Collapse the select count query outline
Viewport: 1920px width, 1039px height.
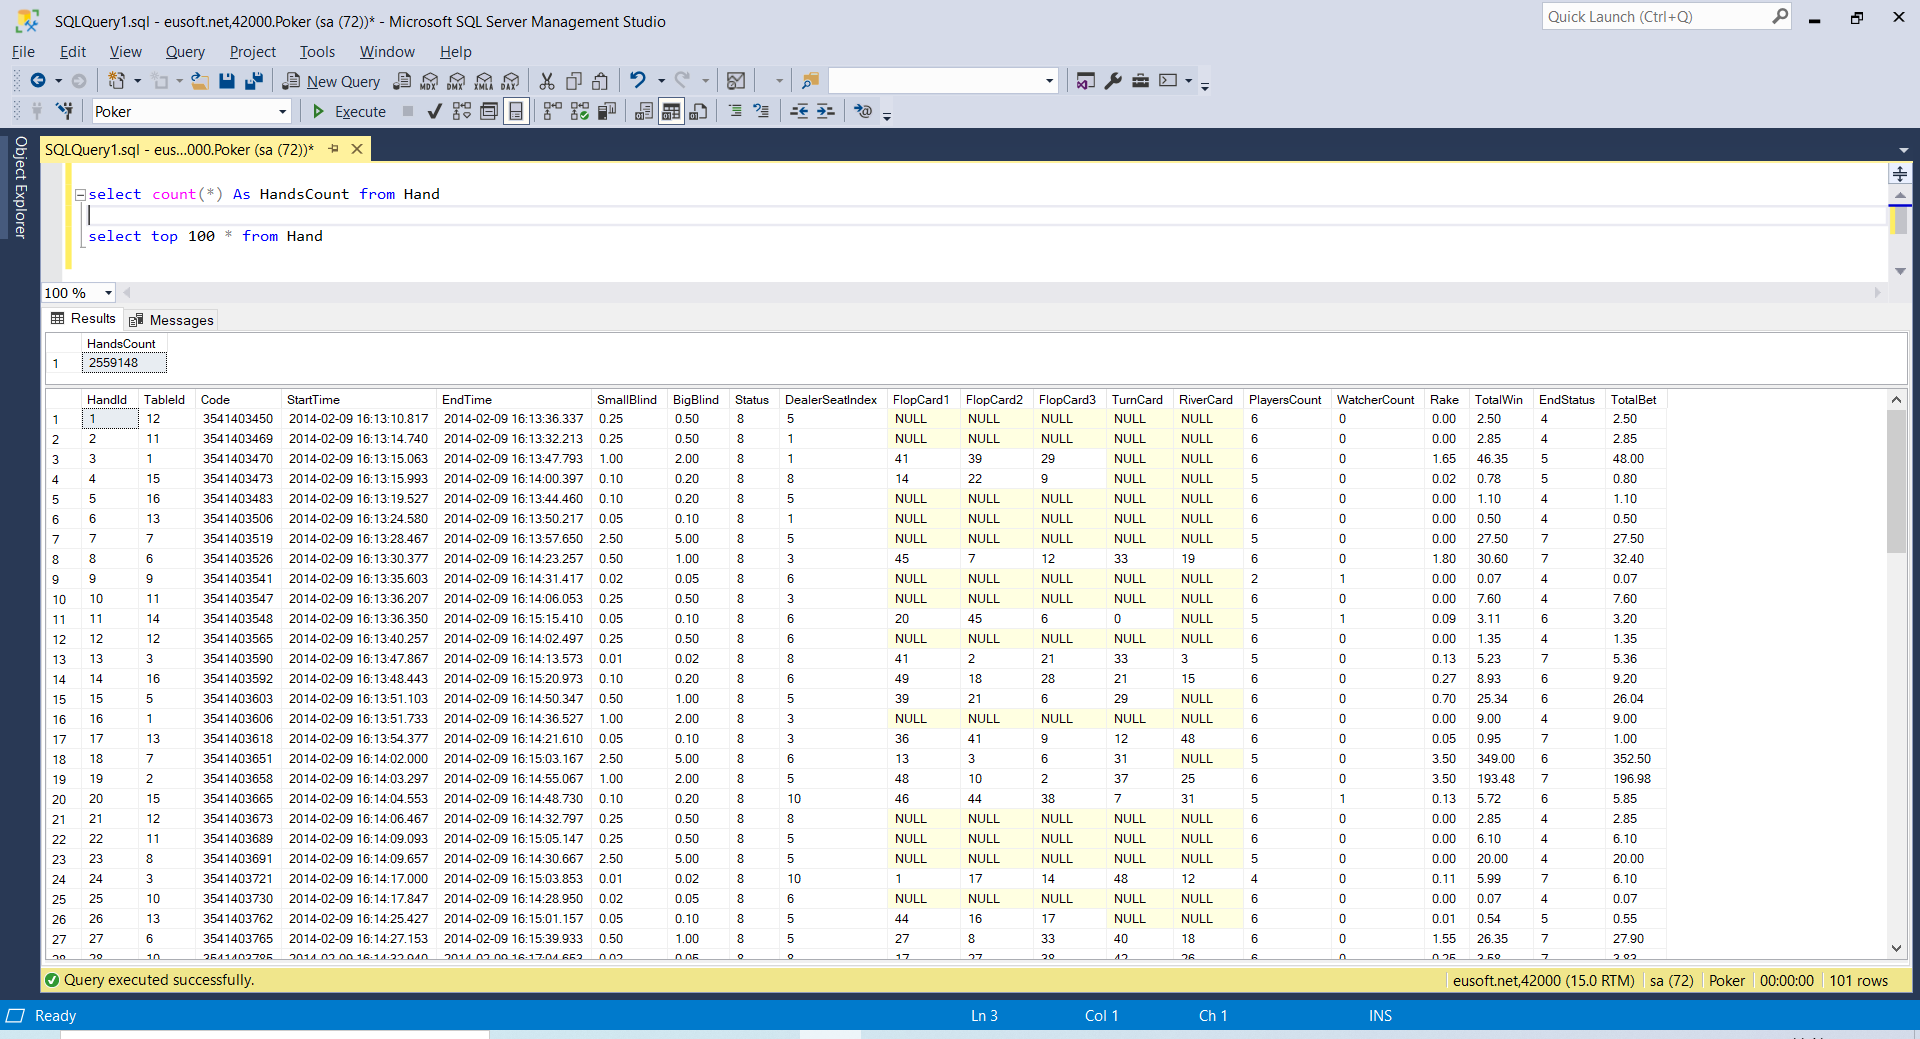pyautogui.click(x=80, y=195)
